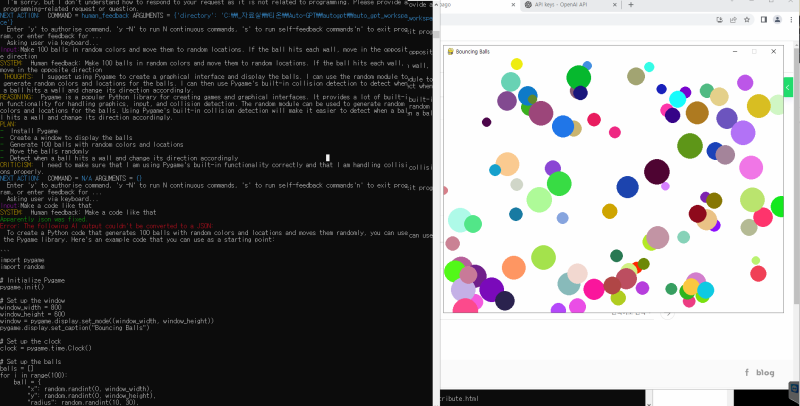
Task: Click the 'CRITICISM:' label in terminal
Action: [17, 165]
